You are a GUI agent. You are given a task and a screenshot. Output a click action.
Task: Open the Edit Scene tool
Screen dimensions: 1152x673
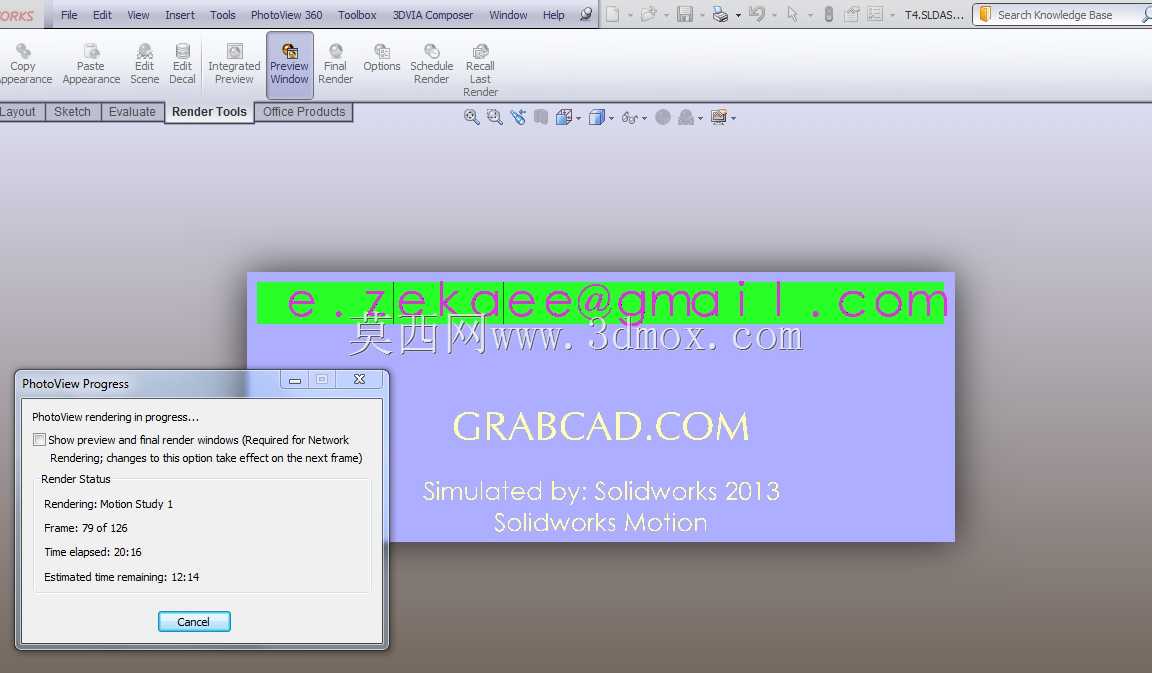tap(145, 65)
